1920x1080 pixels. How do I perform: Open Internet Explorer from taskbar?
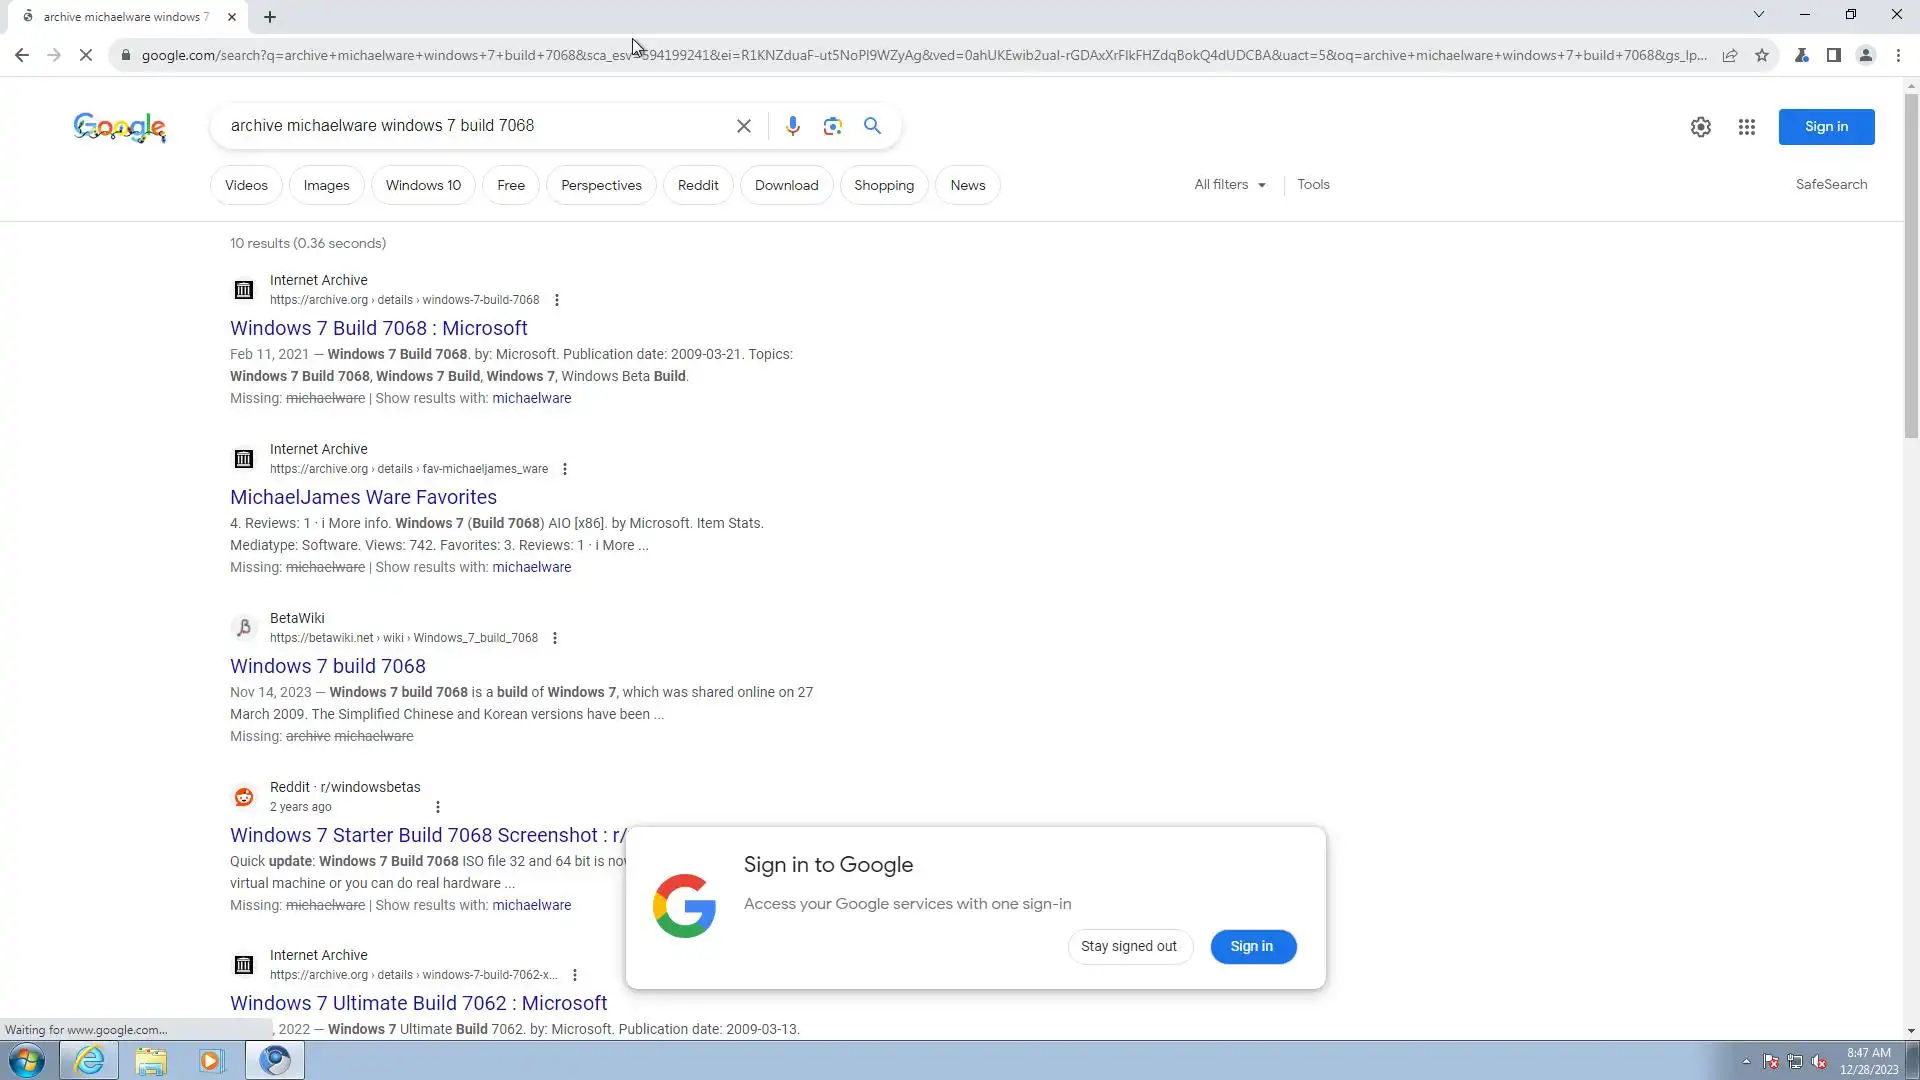click(89, 1060)
